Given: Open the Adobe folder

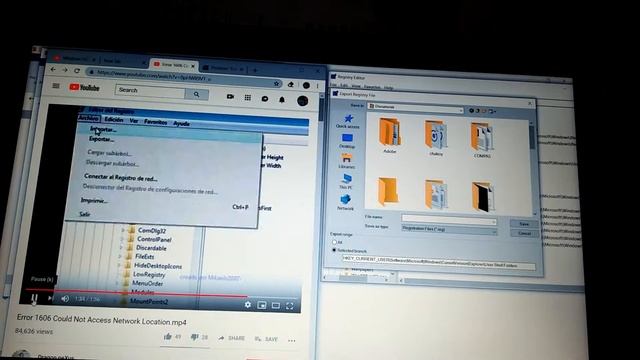Looking at the screenshot, I should (389, 135).
